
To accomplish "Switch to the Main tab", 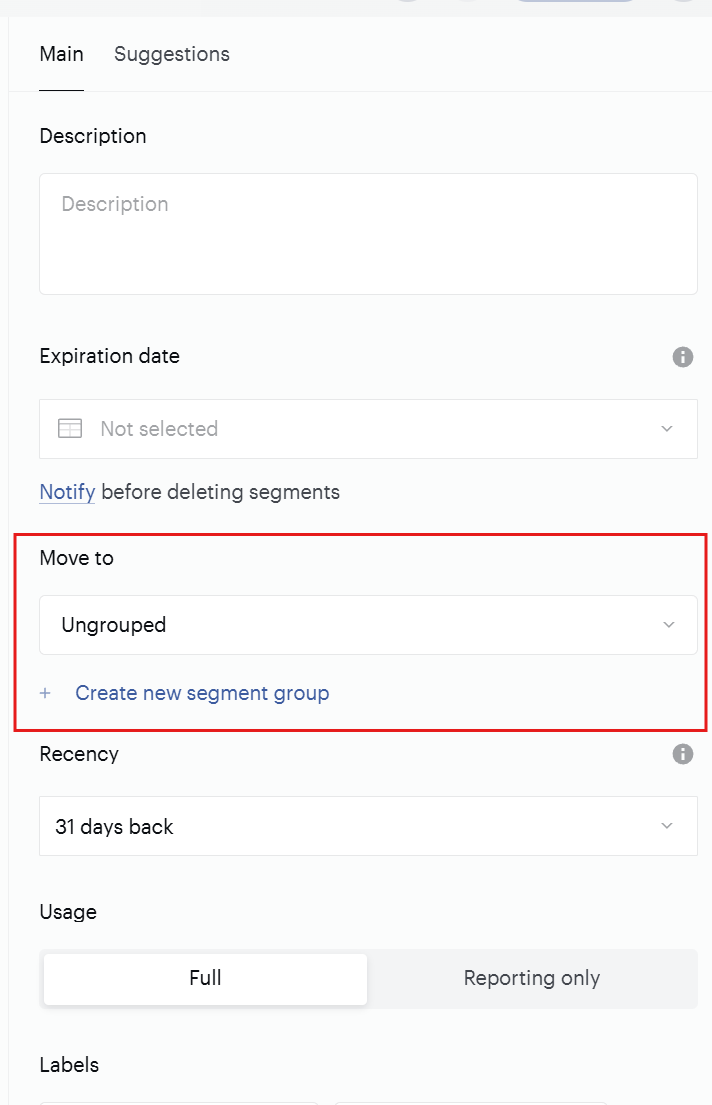I will tap(61, 54).
